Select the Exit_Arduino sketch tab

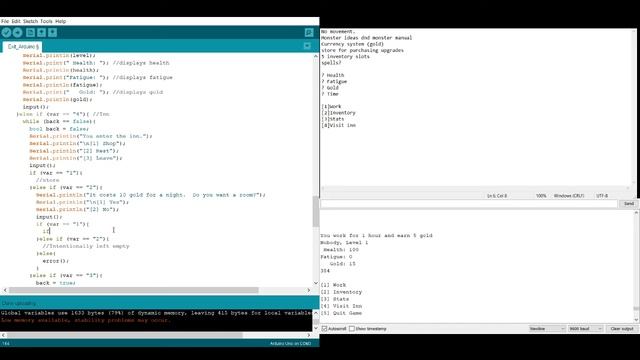tap(23, 47)
